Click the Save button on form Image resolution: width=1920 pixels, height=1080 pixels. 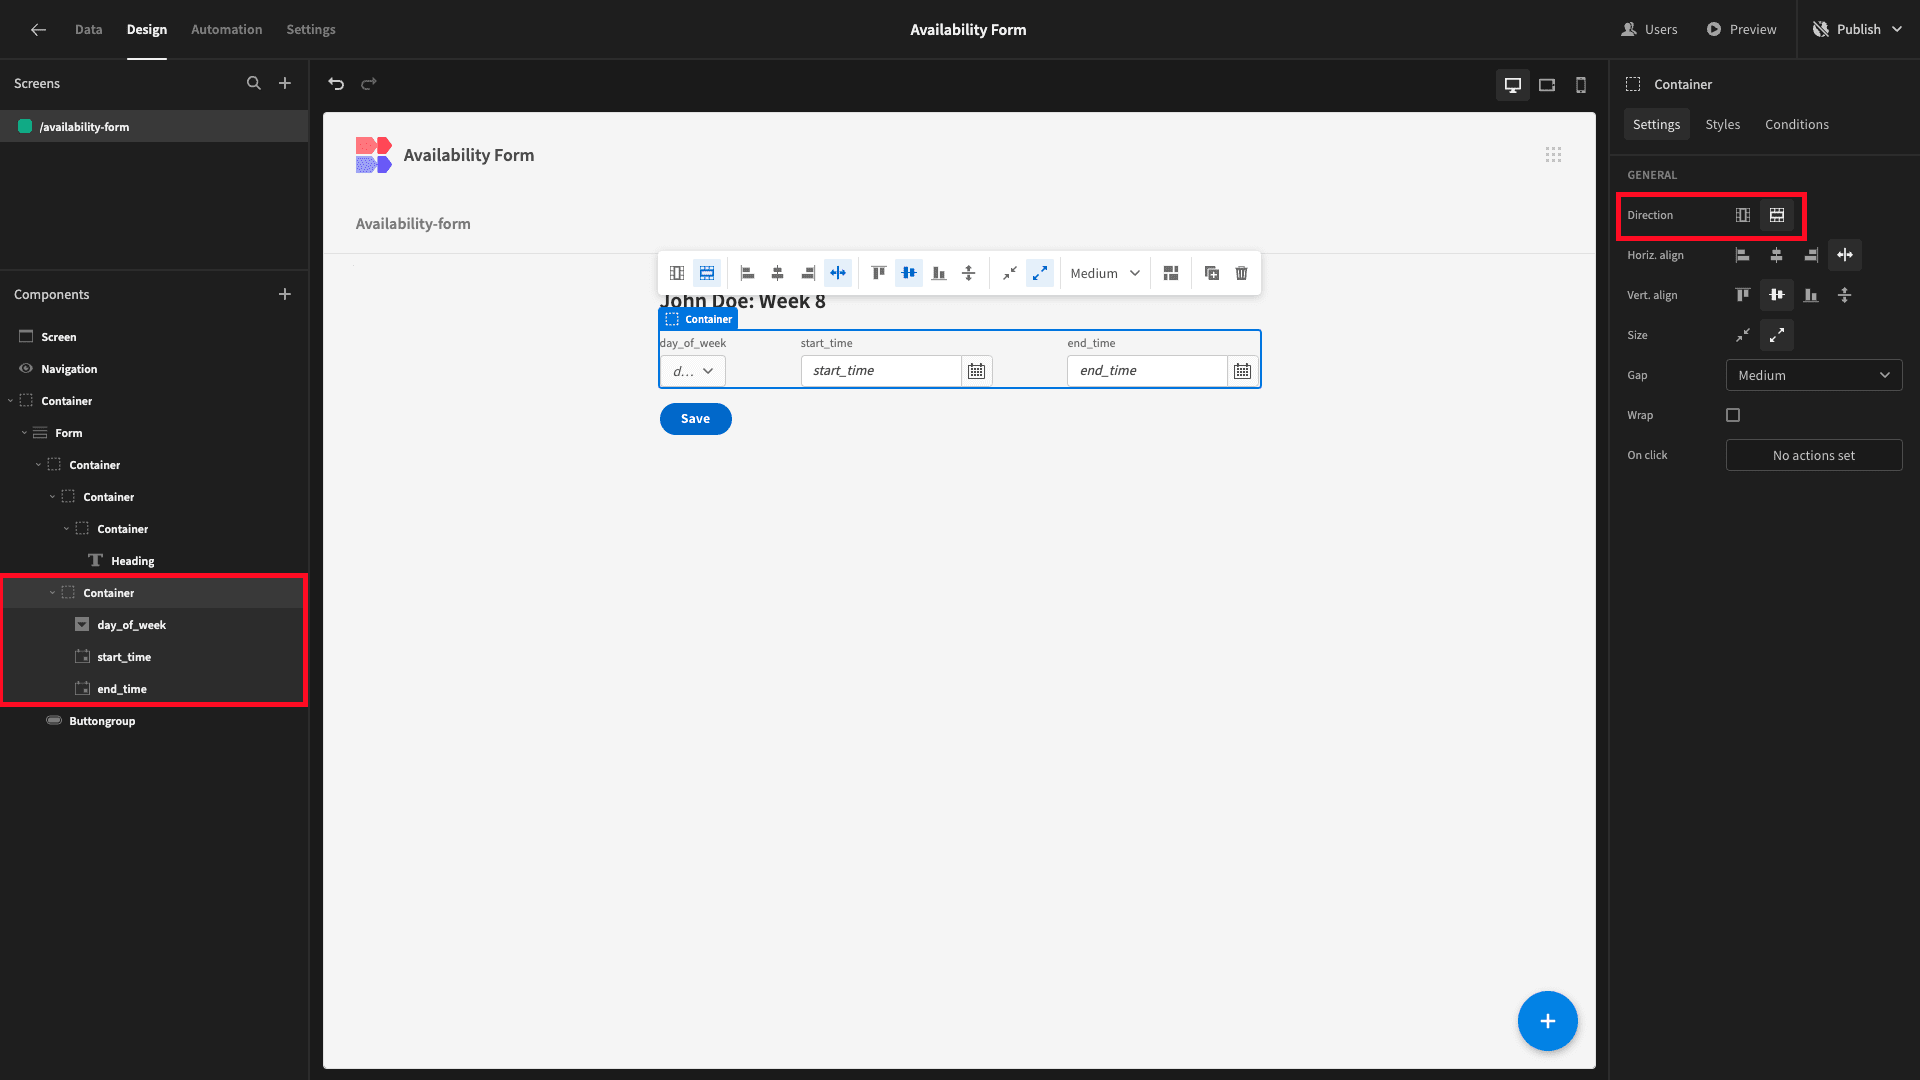(695, 419)
